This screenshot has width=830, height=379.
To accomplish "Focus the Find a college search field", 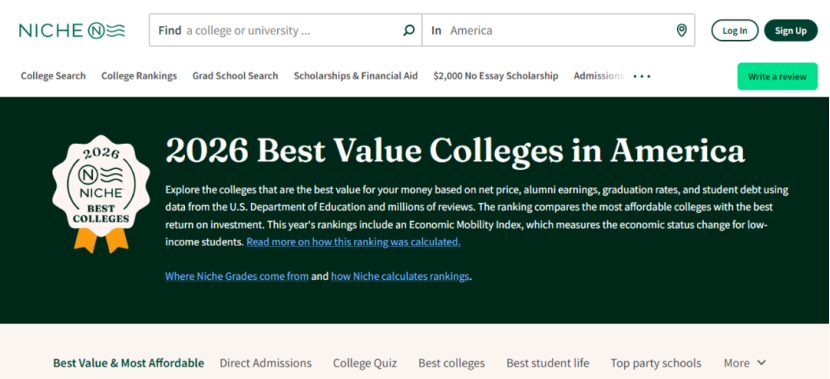I will point(286,30).
